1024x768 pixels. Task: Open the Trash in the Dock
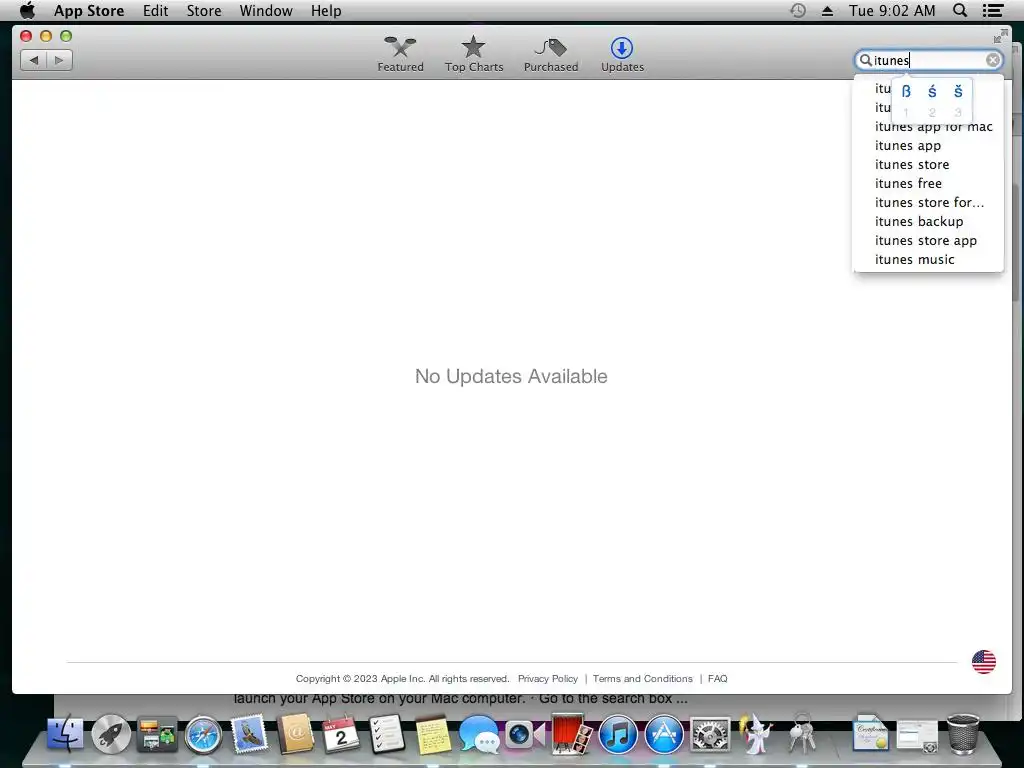pyautogui.click(x=963, y=734)
